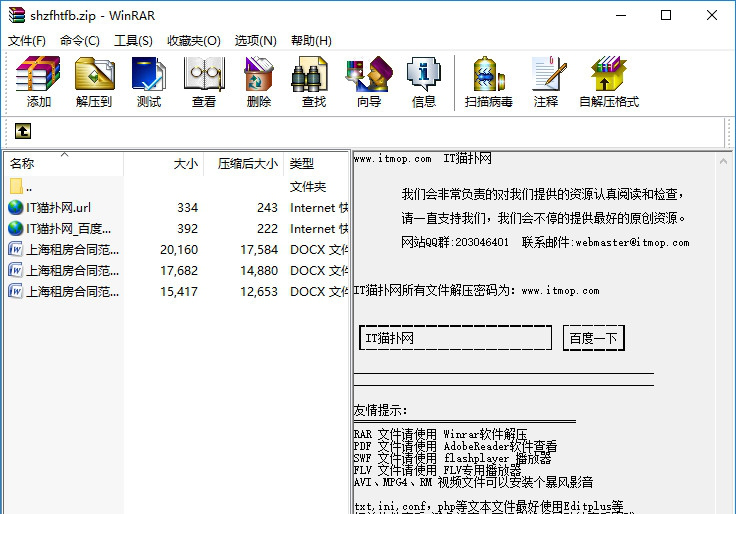The image size is (736, 534).
Task: Launch the 向导 (Wizard) tool
Action: click(x=369, y=82)
